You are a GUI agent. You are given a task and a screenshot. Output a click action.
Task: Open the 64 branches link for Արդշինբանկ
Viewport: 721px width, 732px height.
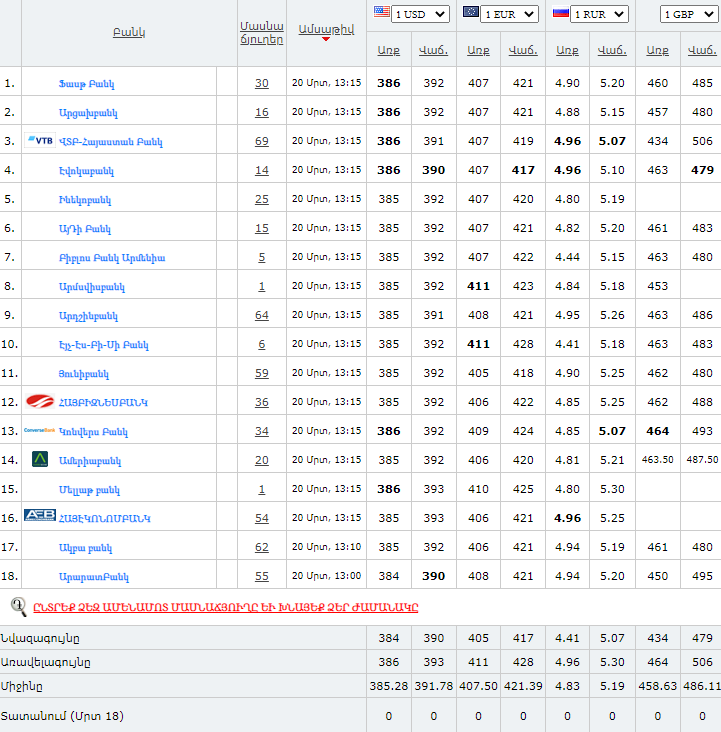click(x=262, y=315)
